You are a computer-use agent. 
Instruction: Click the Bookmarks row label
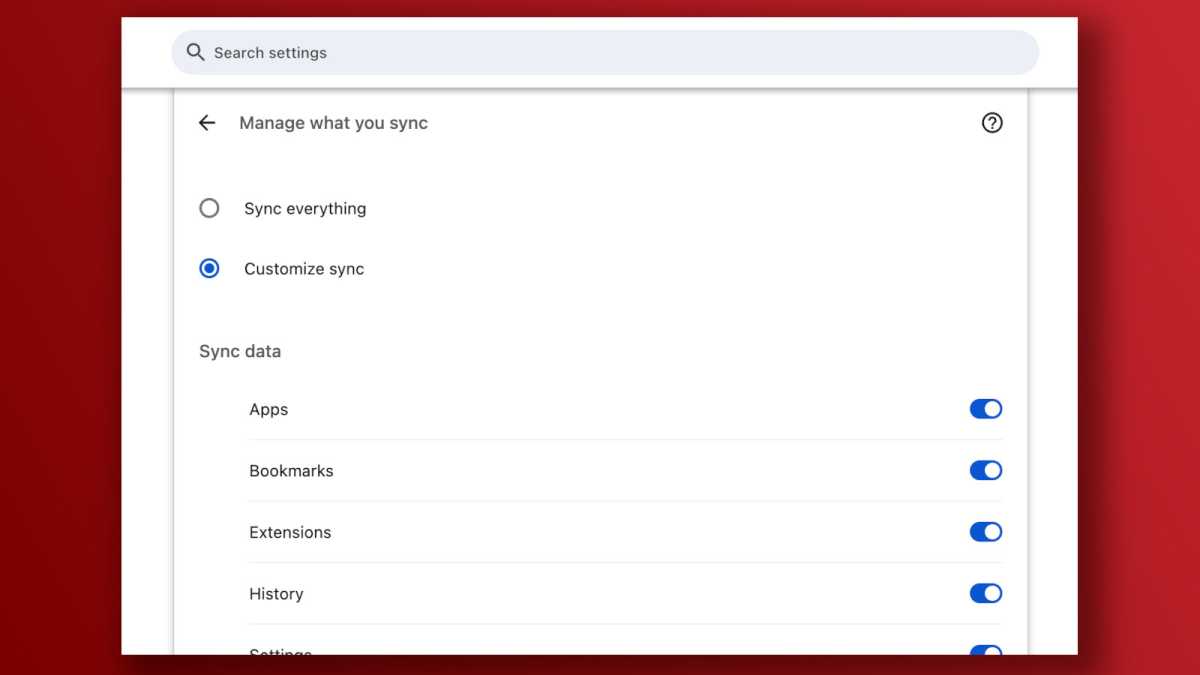click(291, 470)
